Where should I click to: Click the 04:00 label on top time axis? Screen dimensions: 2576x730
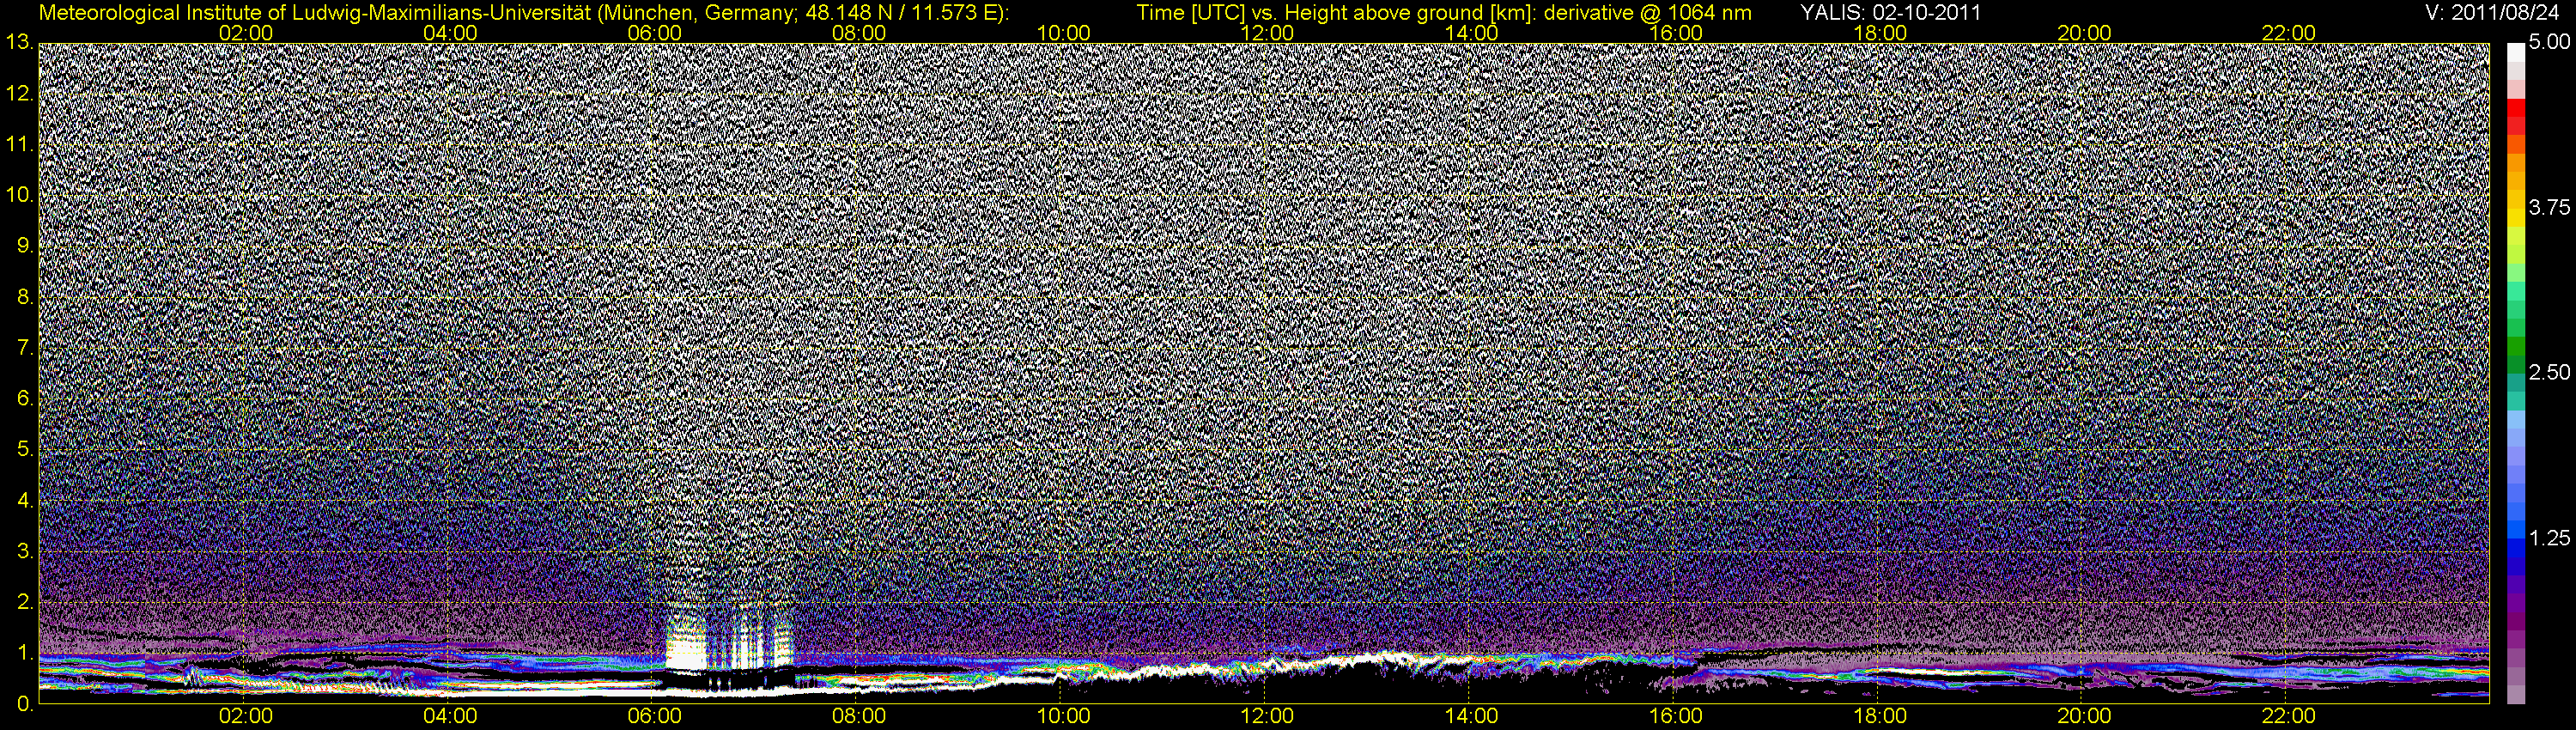450,33
